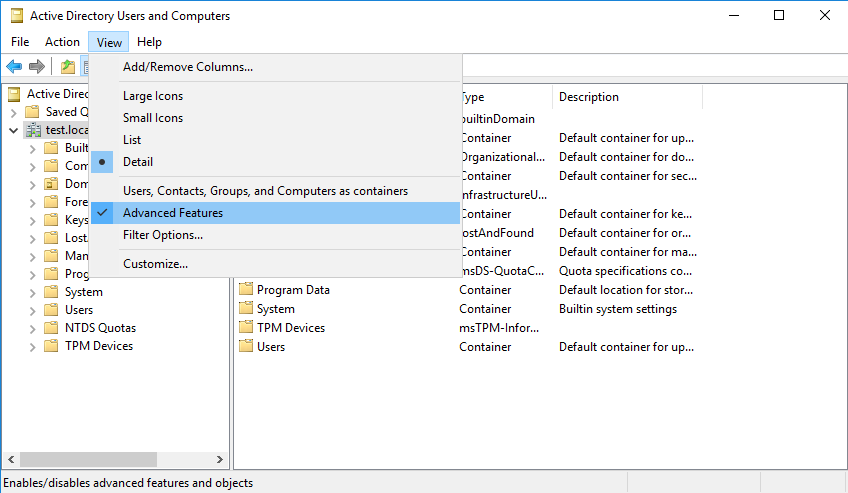Click the Program Data folder icon in list
Viewport: 848px width, 493px height.
246,290
